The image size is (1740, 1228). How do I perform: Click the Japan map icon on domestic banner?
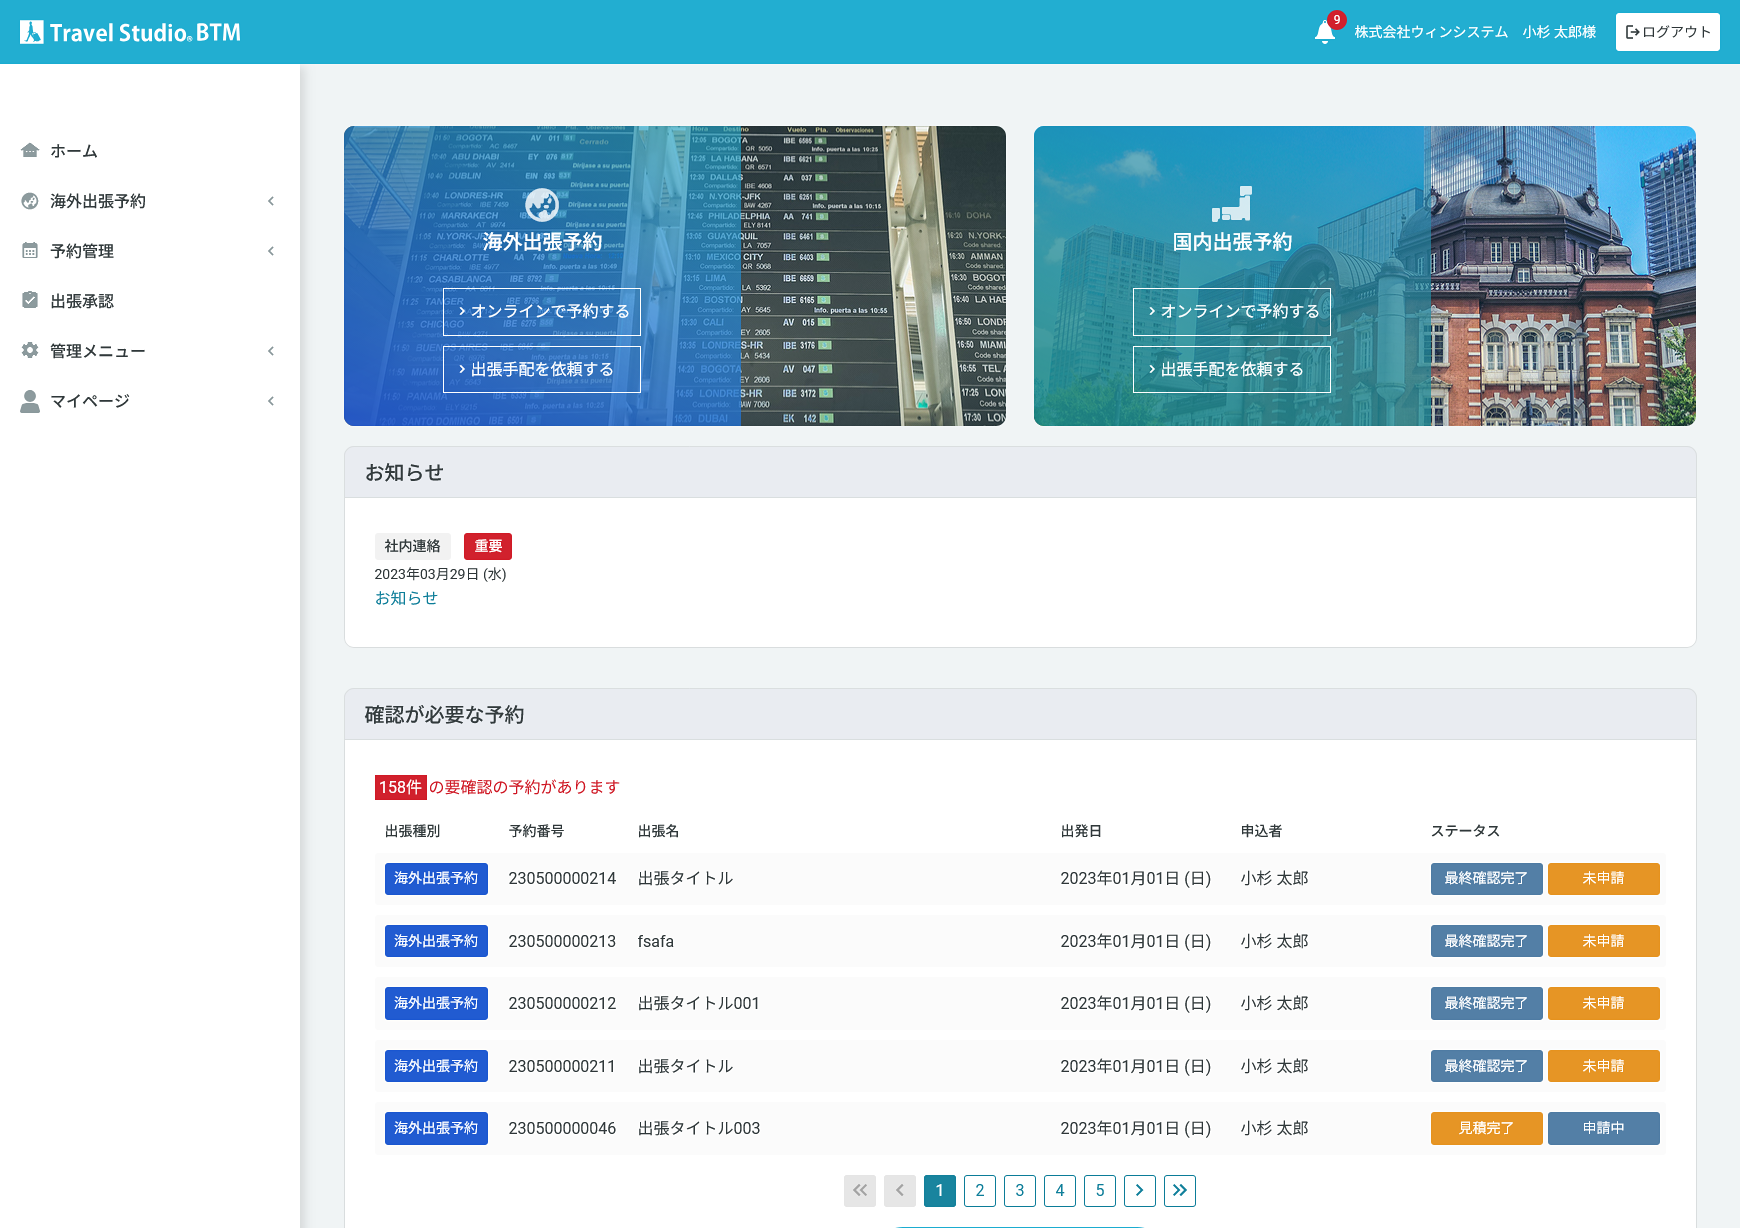(x=1232, y=204)
